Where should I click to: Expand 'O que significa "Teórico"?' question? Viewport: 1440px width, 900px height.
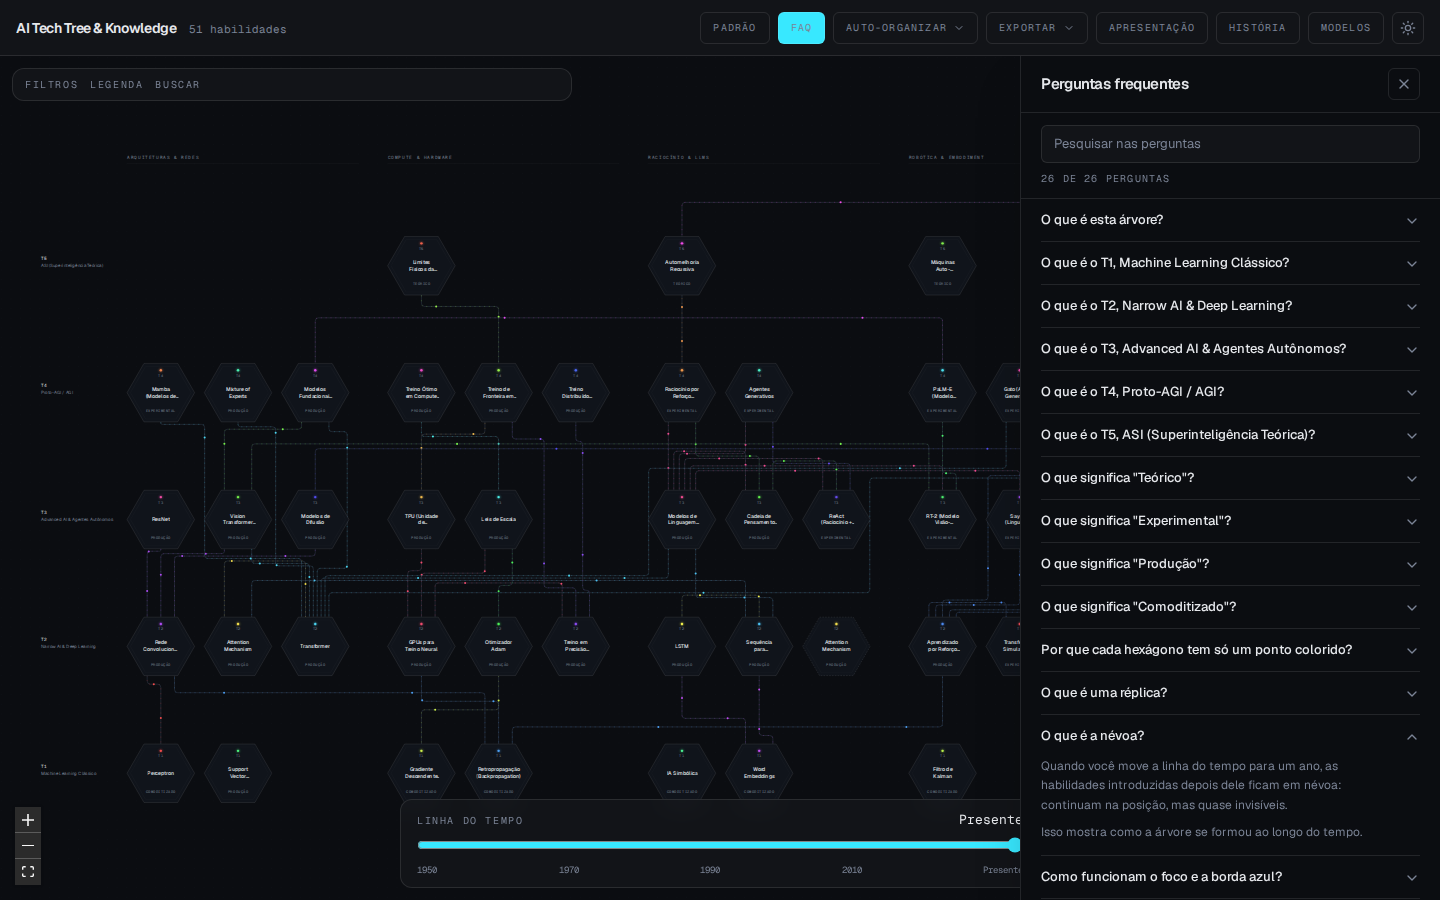[x=1230, y=478]
